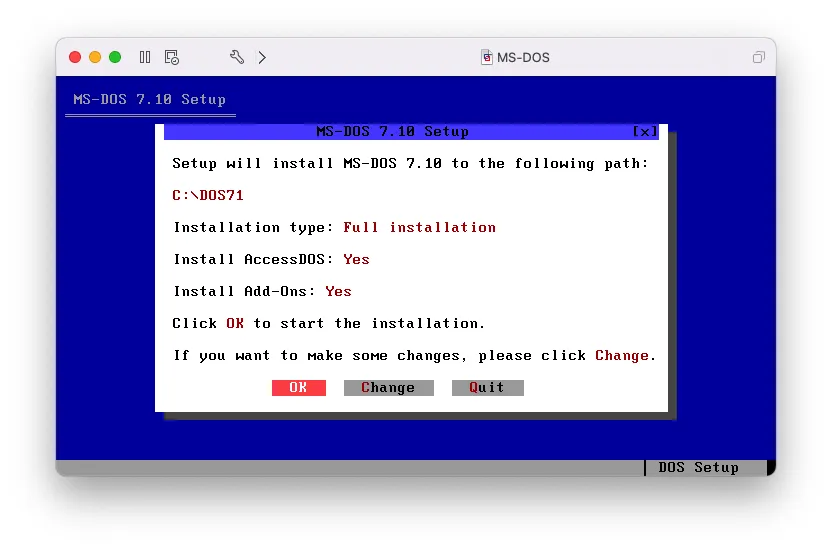The width and height of the screenshot is (832, 550).
Task: Click the window mode icon at top right
Action: pyautogui.click(x=759, y=57)
